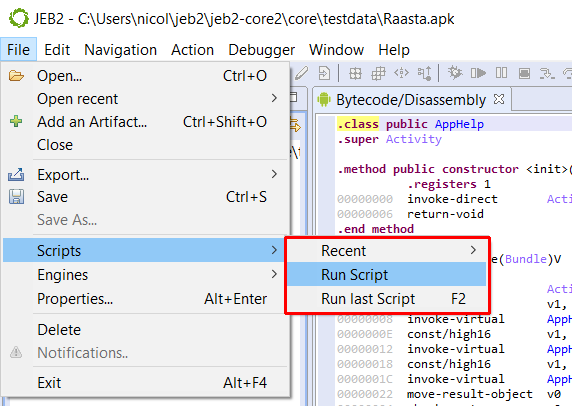Click address 00000008 invoke-virtual line
The height and width of the screenshot is (406, 572).
[456, 319]
